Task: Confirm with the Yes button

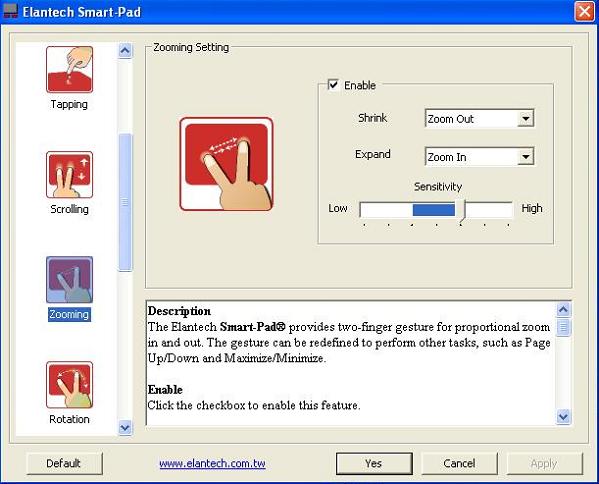Action: tap(374, 463)
